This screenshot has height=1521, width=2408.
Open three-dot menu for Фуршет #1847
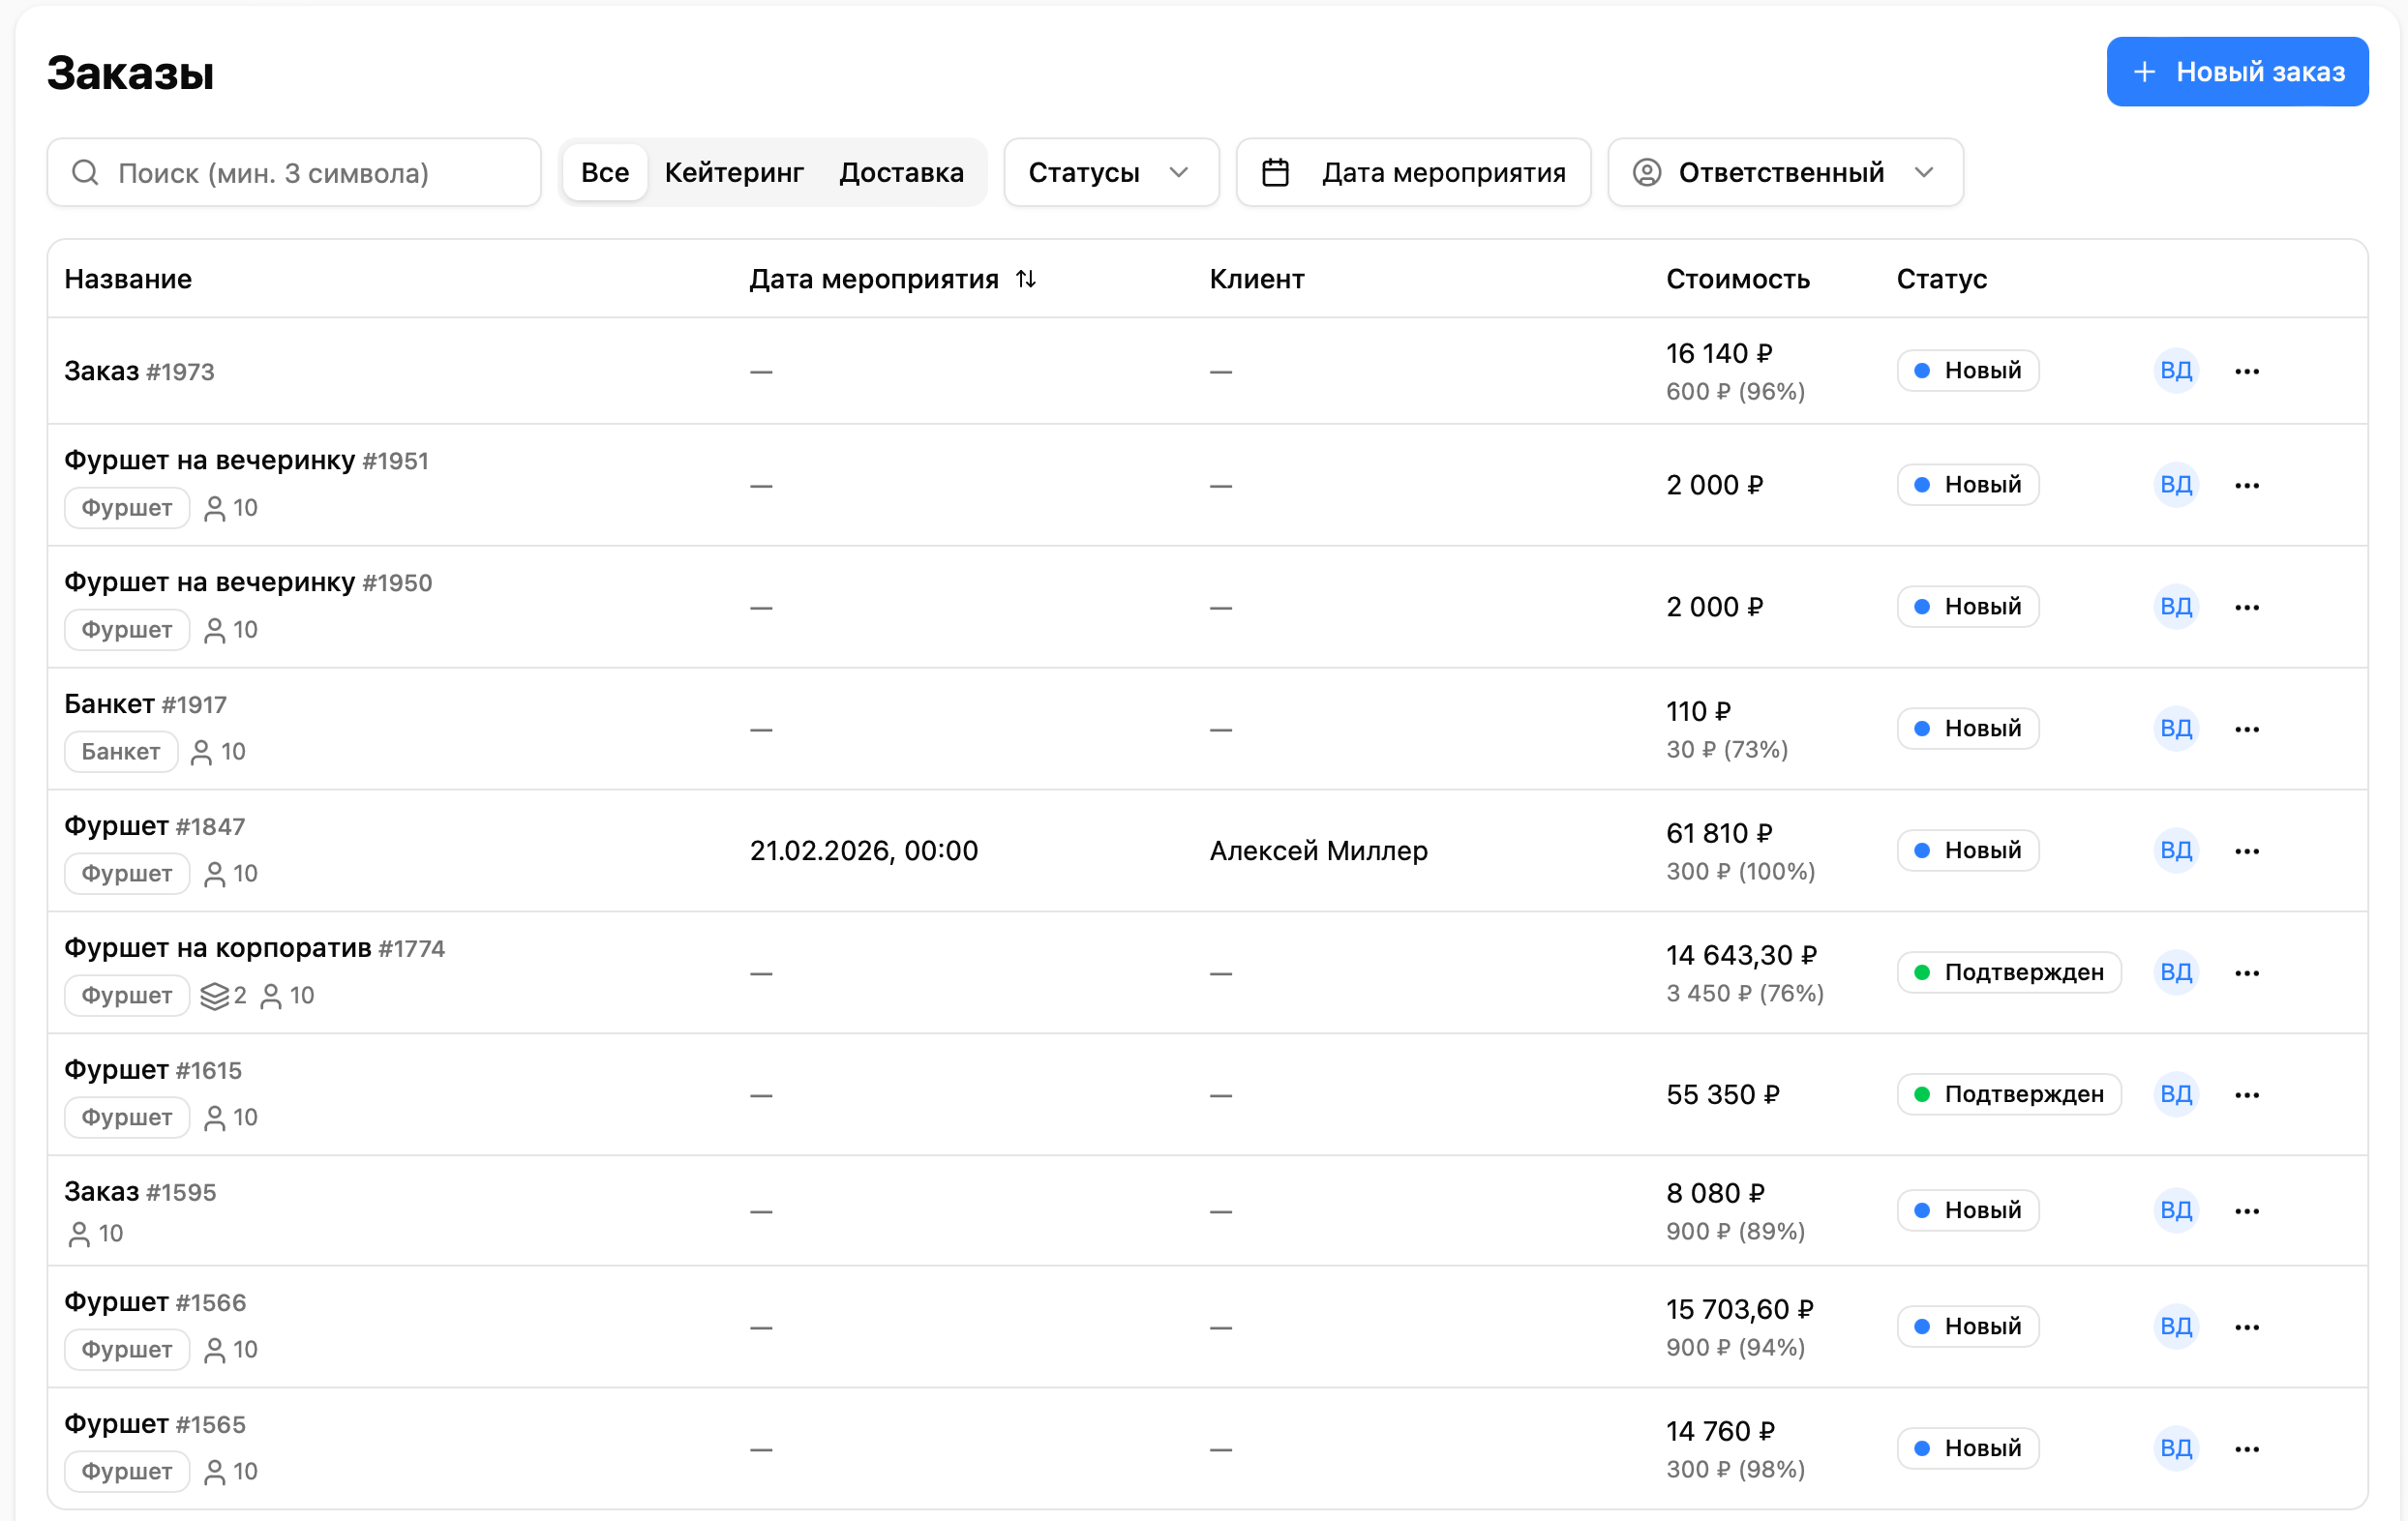pyautogui.click(x=2246, y=851)
